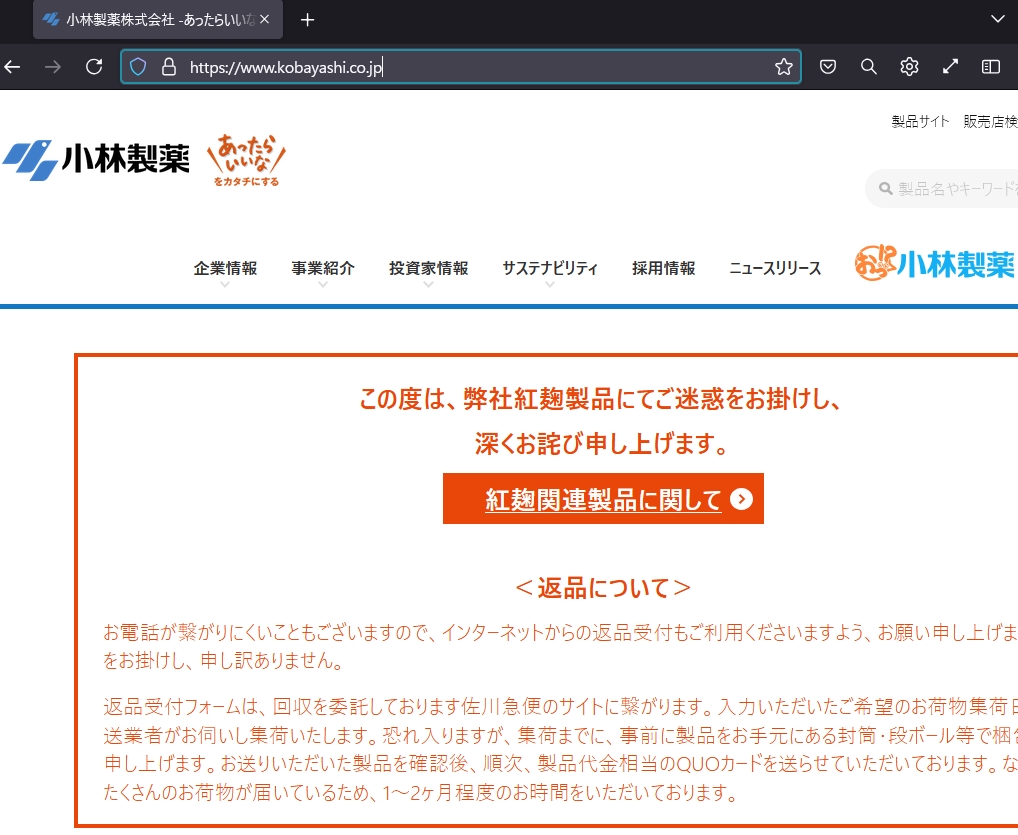View site security via padlock icon
This screenshot has height=835, width=1018.
pyautogui.click(x=169, y=67)
